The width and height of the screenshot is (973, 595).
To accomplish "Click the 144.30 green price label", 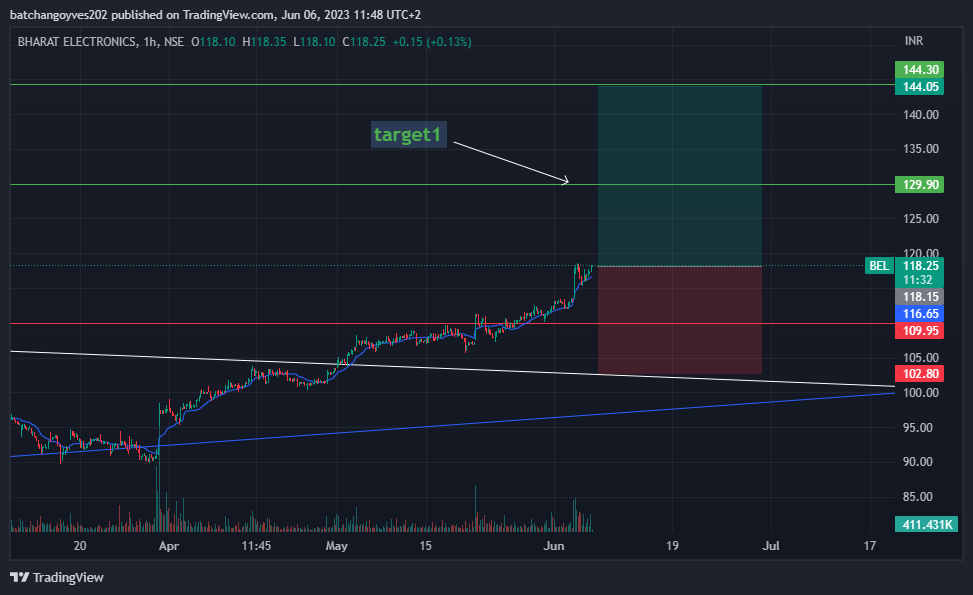I will (920, 69).
